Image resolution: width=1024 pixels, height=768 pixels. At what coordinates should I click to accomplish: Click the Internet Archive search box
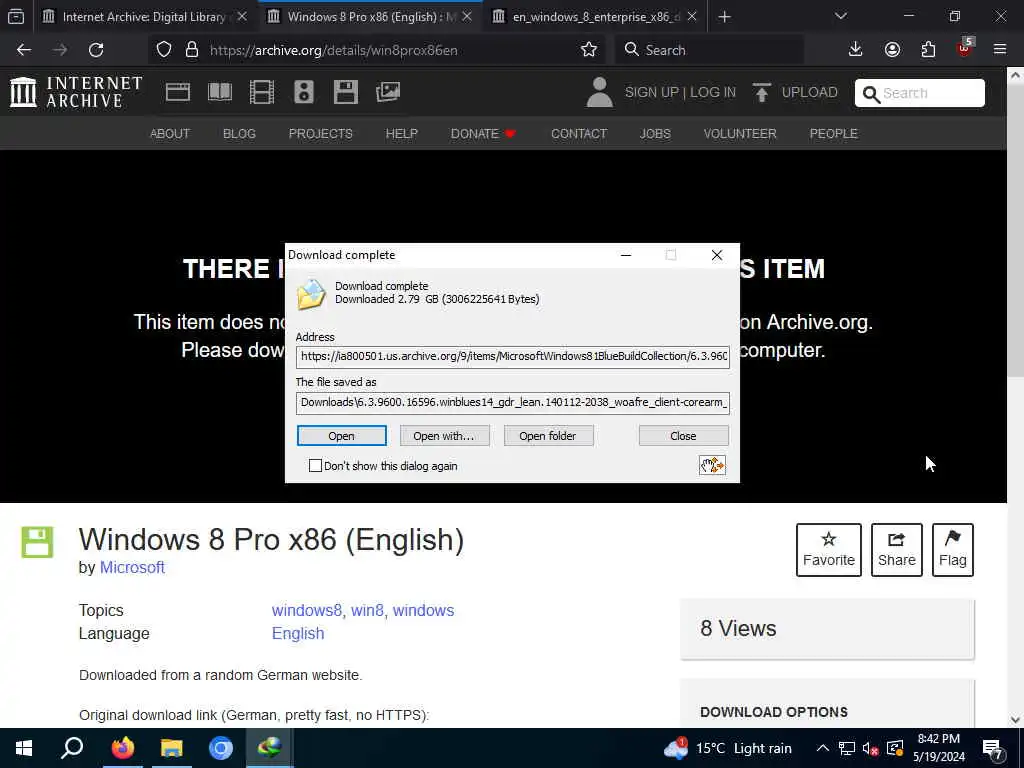click(x=920, y=93)
